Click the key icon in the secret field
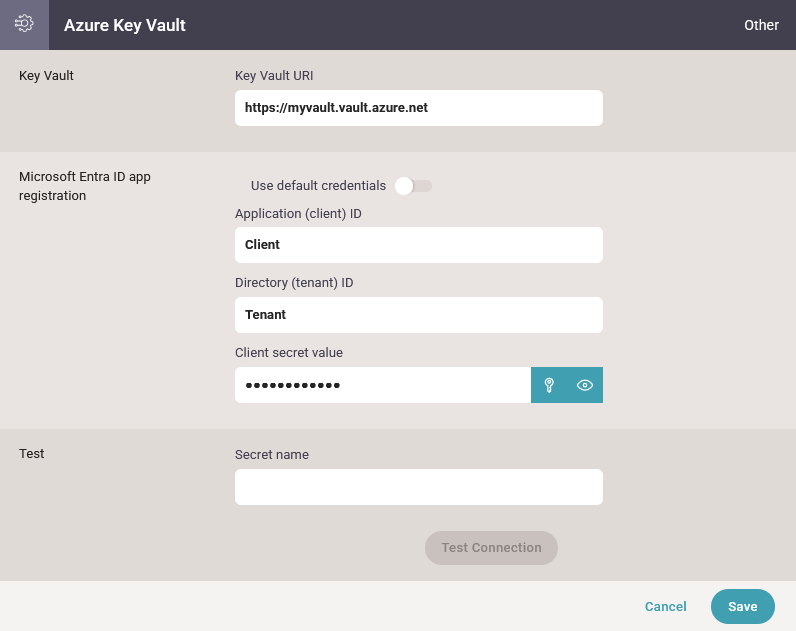Image resolution: width=796 pixels, height=631 pixels. click(549, 385)
